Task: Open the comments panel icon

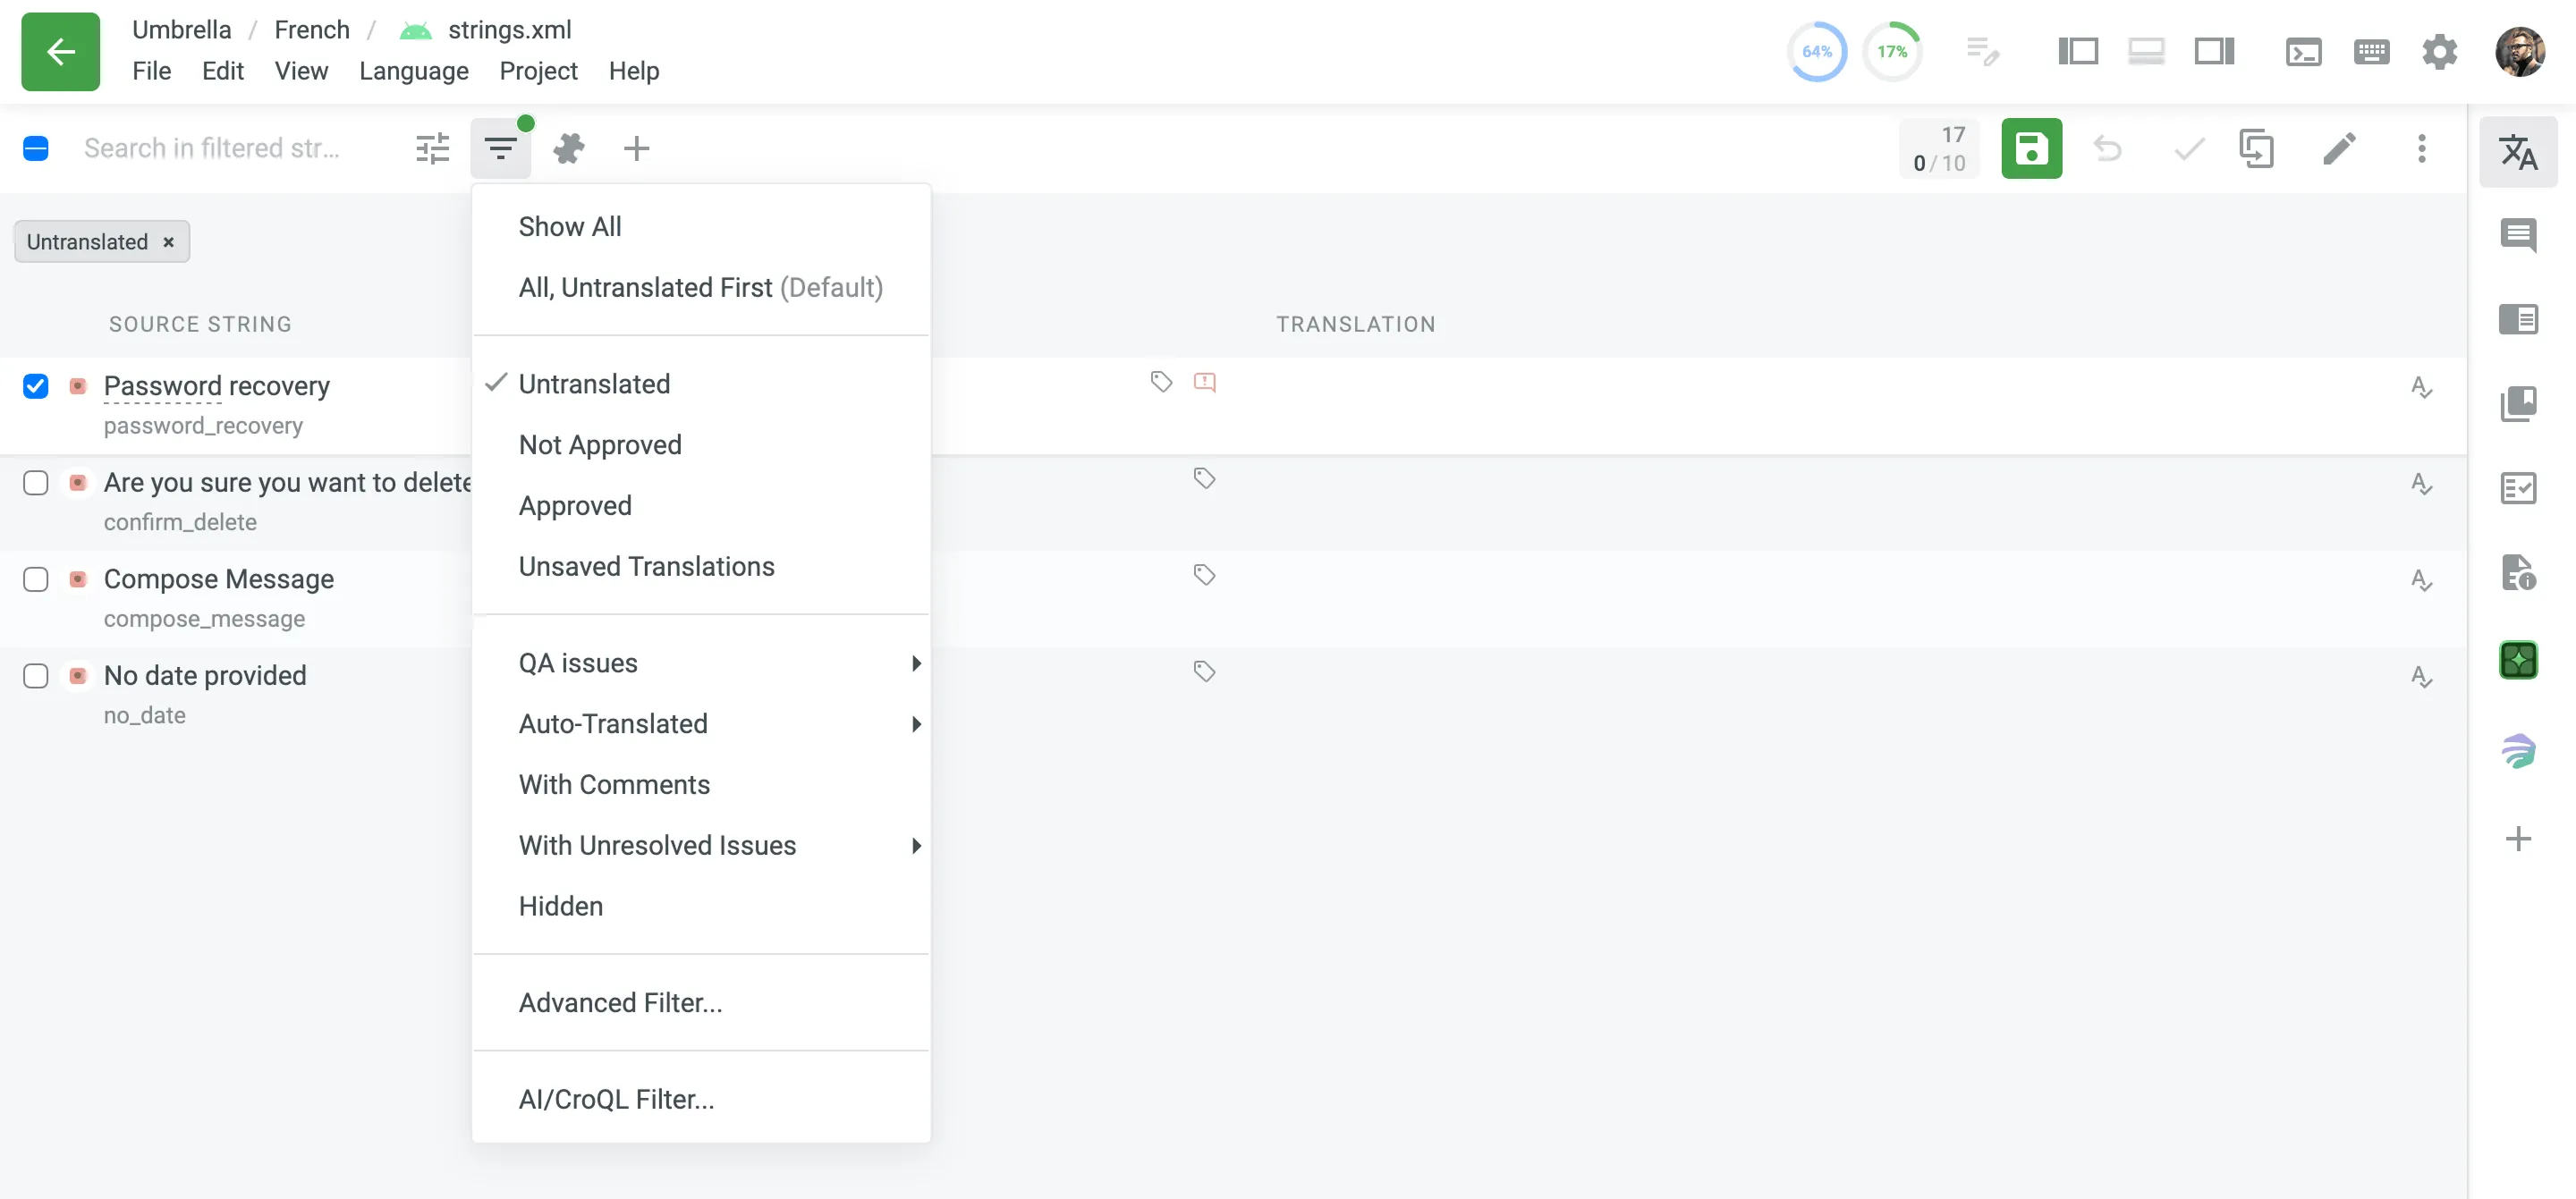Action: [2518, 236]
